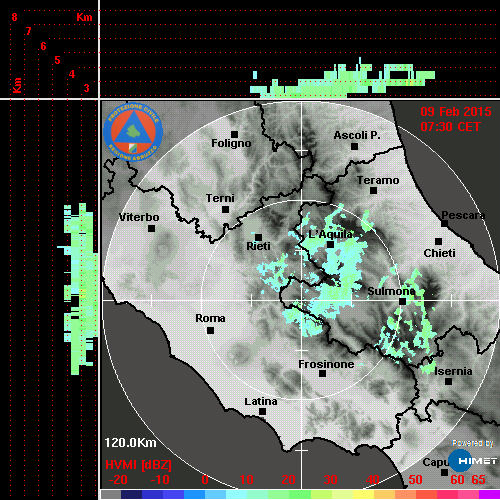This screenshot has height=500, width=500.
Task: Click the 'Terni' city label
Action: coord(220,198)
